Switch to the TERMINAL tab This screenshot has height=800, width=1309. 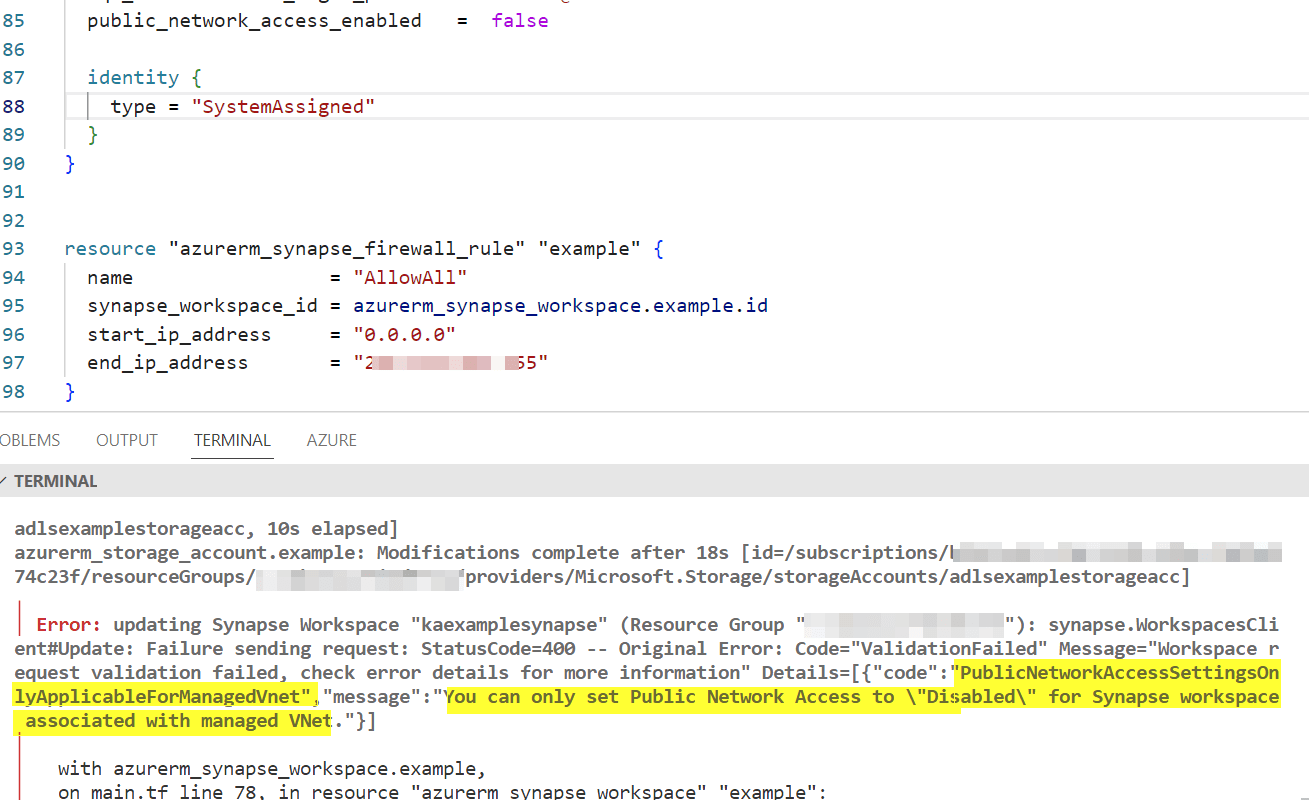click(x=231, y=439)
